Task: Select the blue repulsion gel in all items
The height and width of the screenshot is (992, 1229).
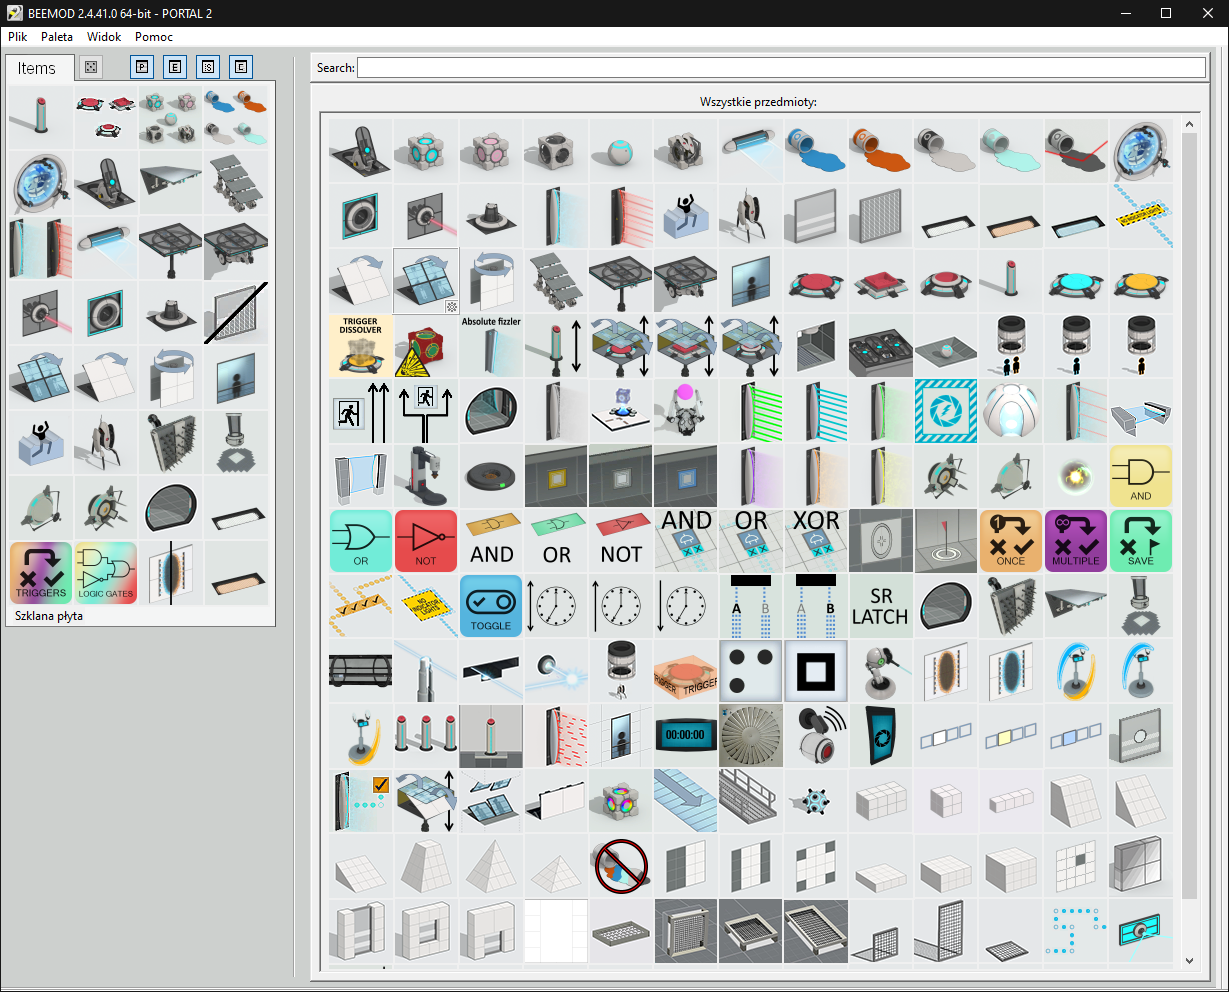Action: pyautogui.click(x=816, y=151)
